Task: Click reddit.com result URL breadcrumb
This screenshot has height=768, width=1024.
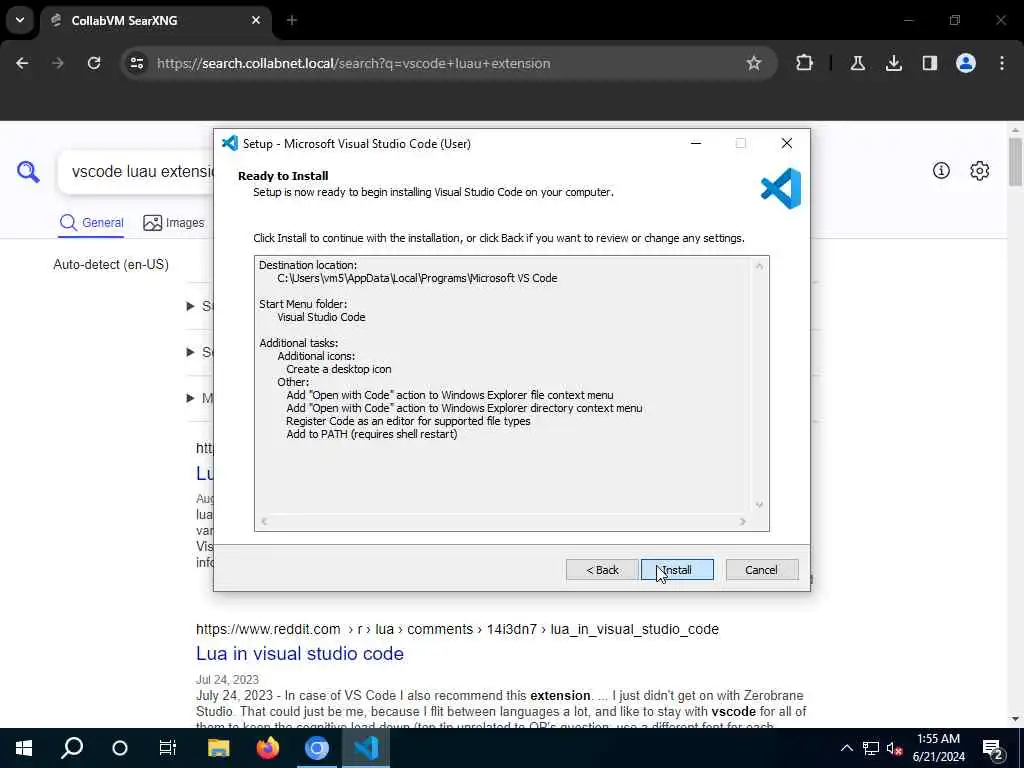Action: (457, 630)
